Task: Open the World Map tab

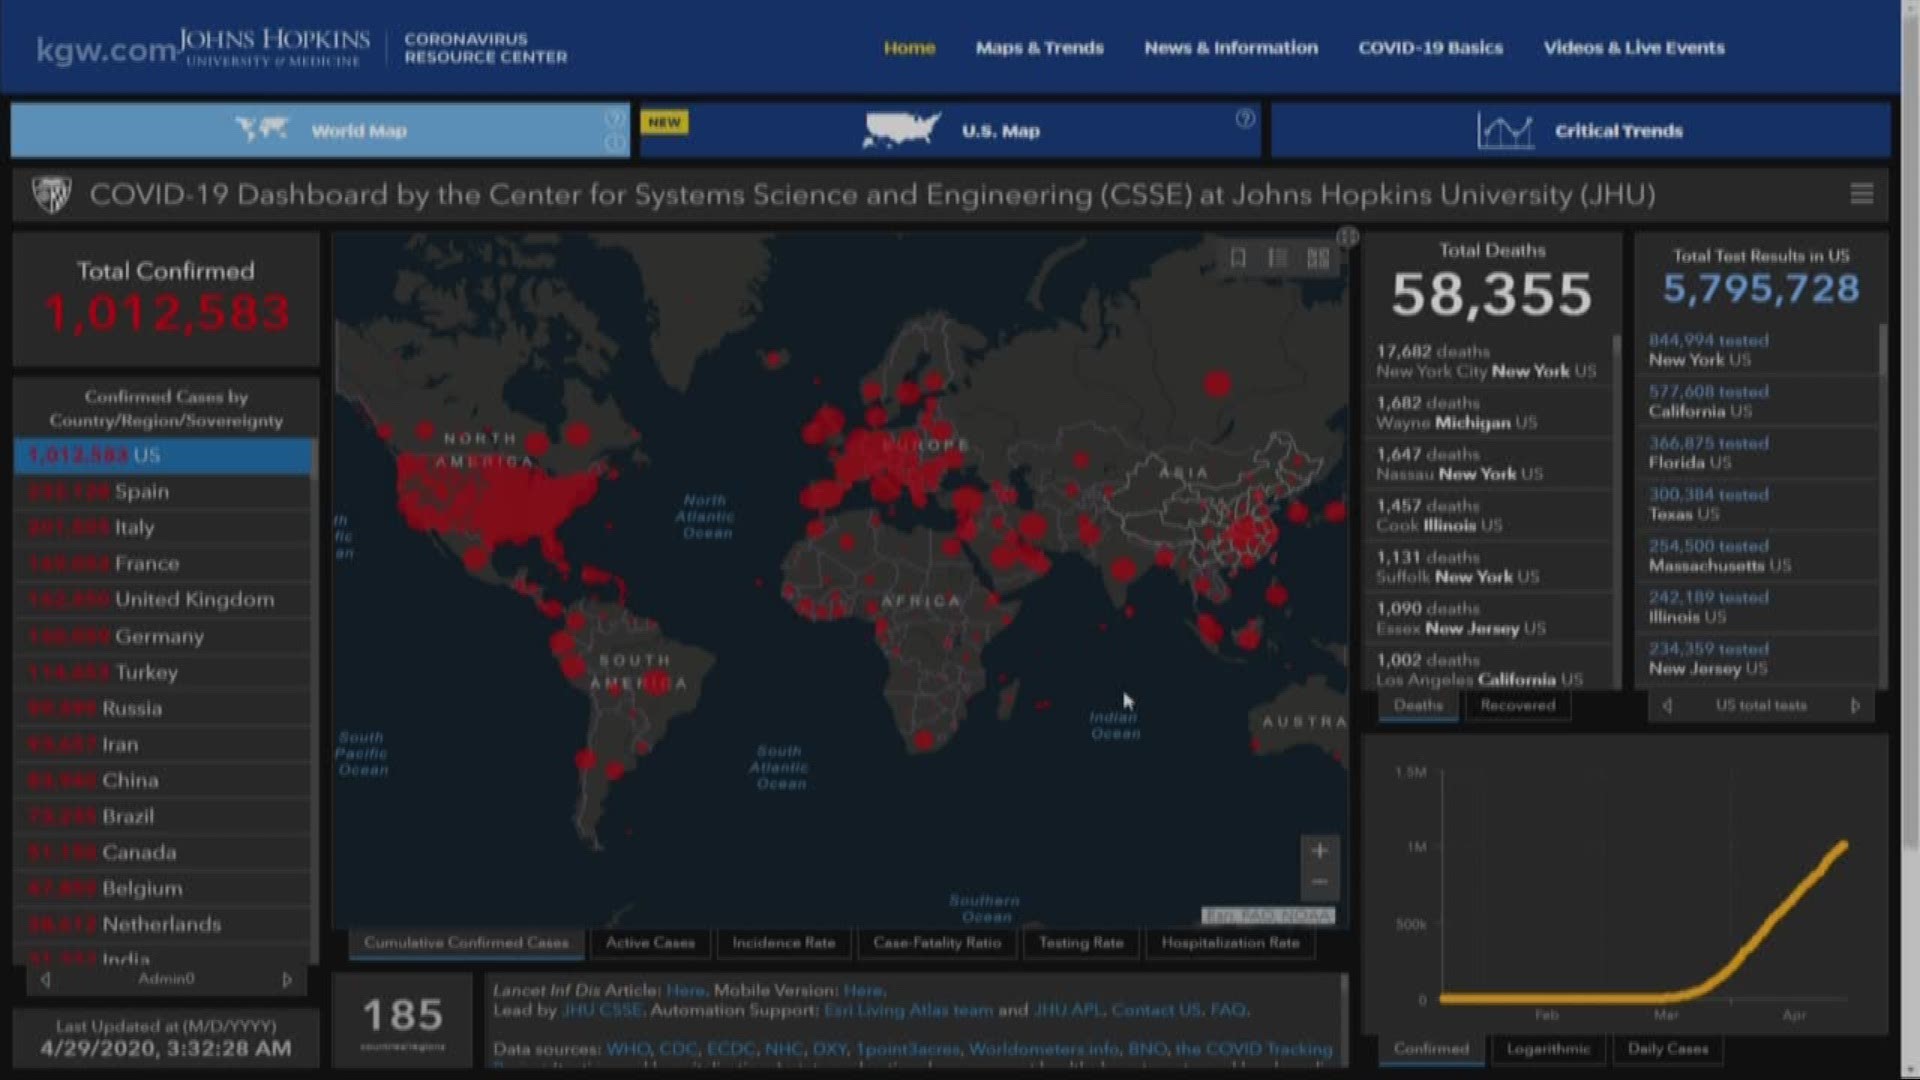Action: click(320, 130)
